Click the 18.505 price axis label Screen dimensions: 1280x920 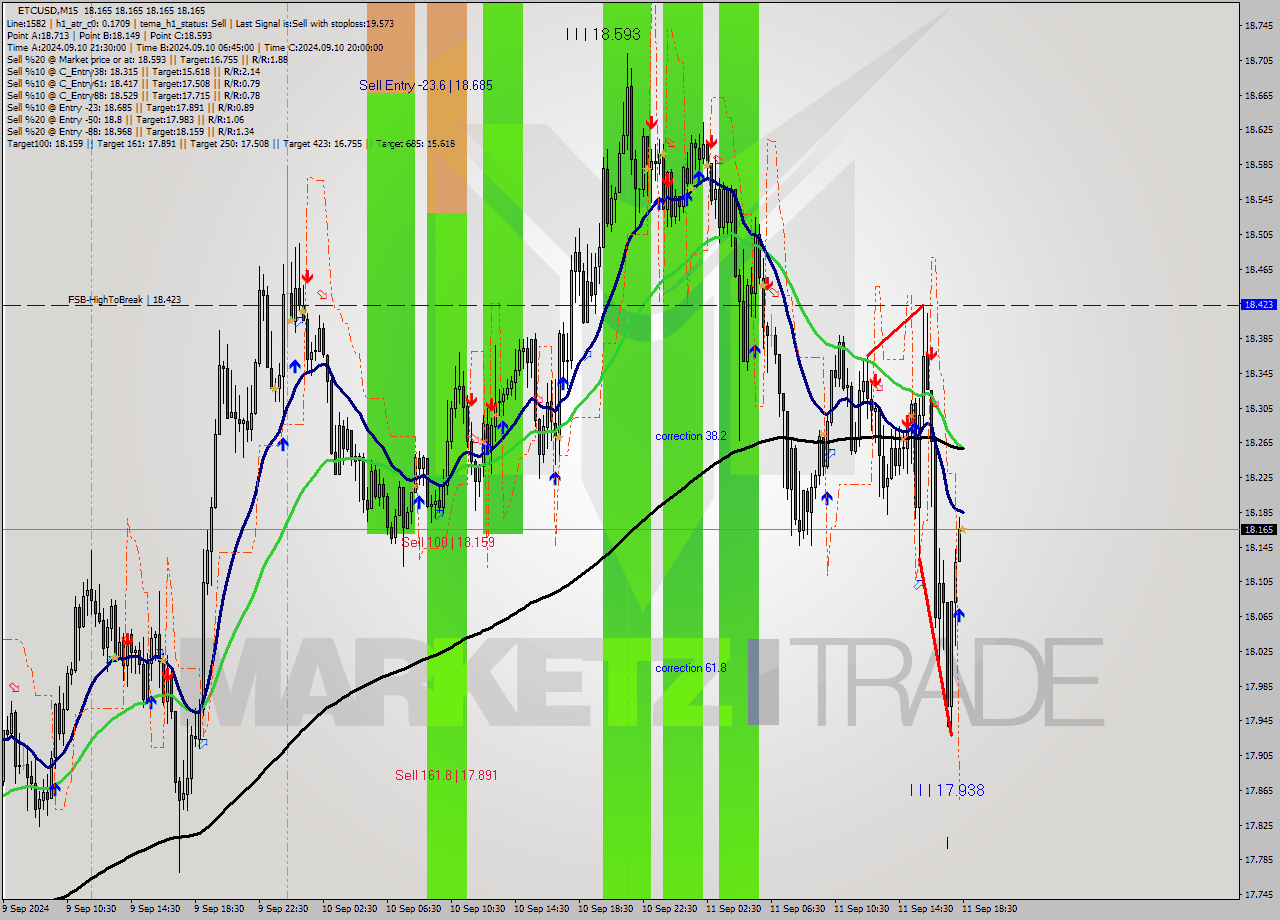coord(1258,234)
